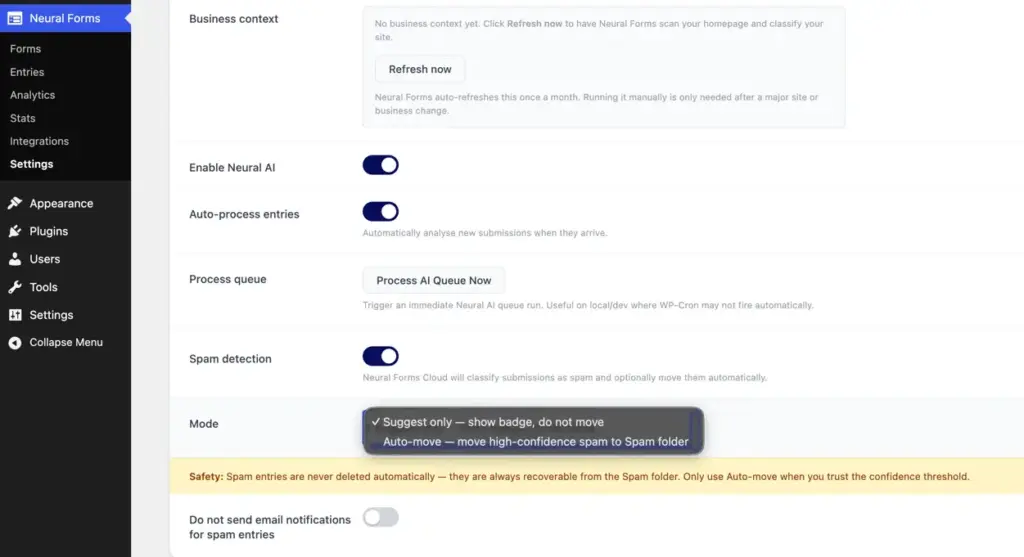This screenshot has width=1024, height=557.
Task: Open the Stats submenu page
Action: point(22,118)
